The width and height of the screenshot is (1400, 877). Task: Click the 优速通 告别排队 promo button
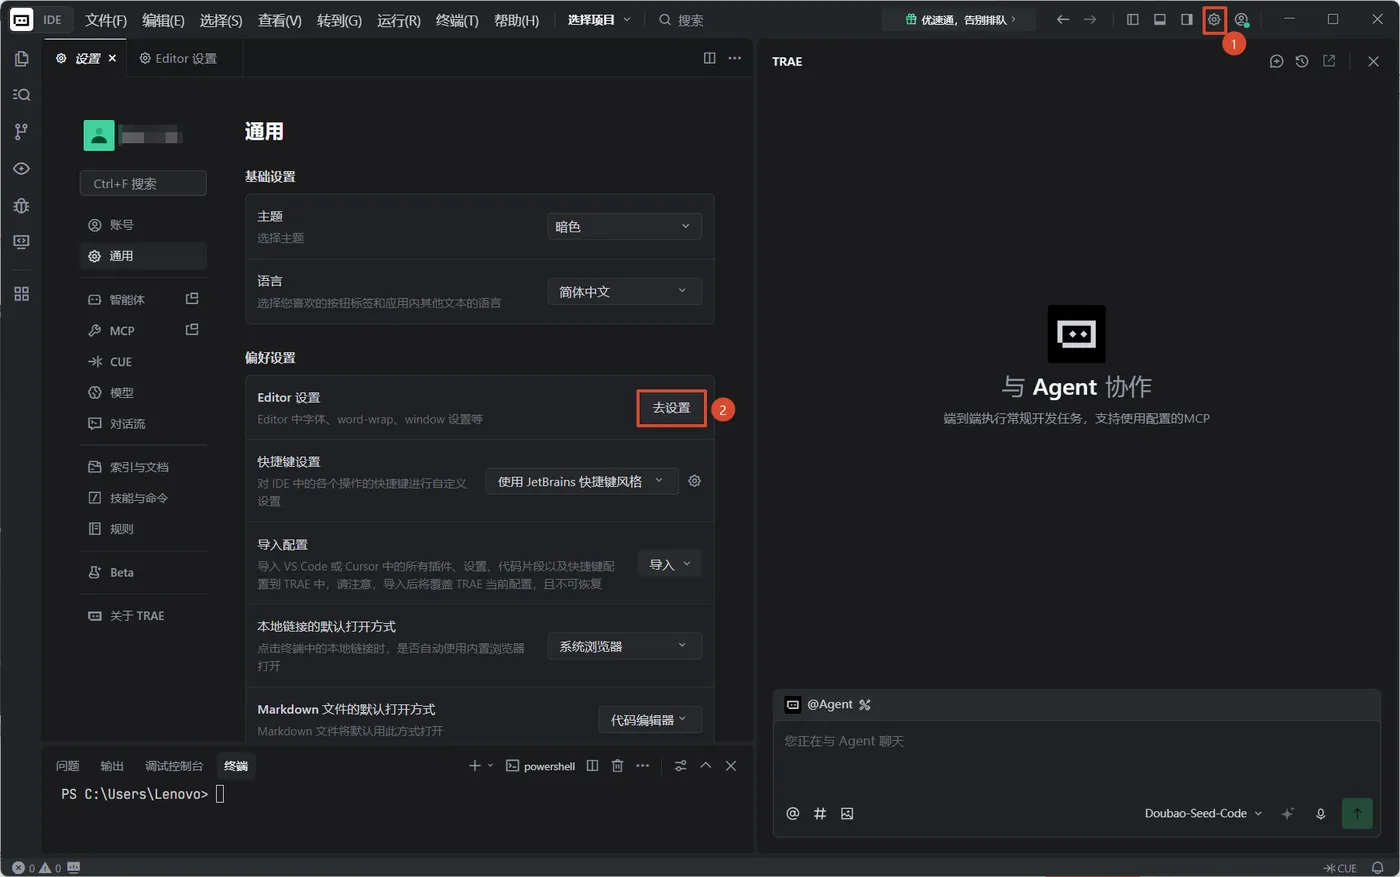pyautogui.click(x=960, y=19)
